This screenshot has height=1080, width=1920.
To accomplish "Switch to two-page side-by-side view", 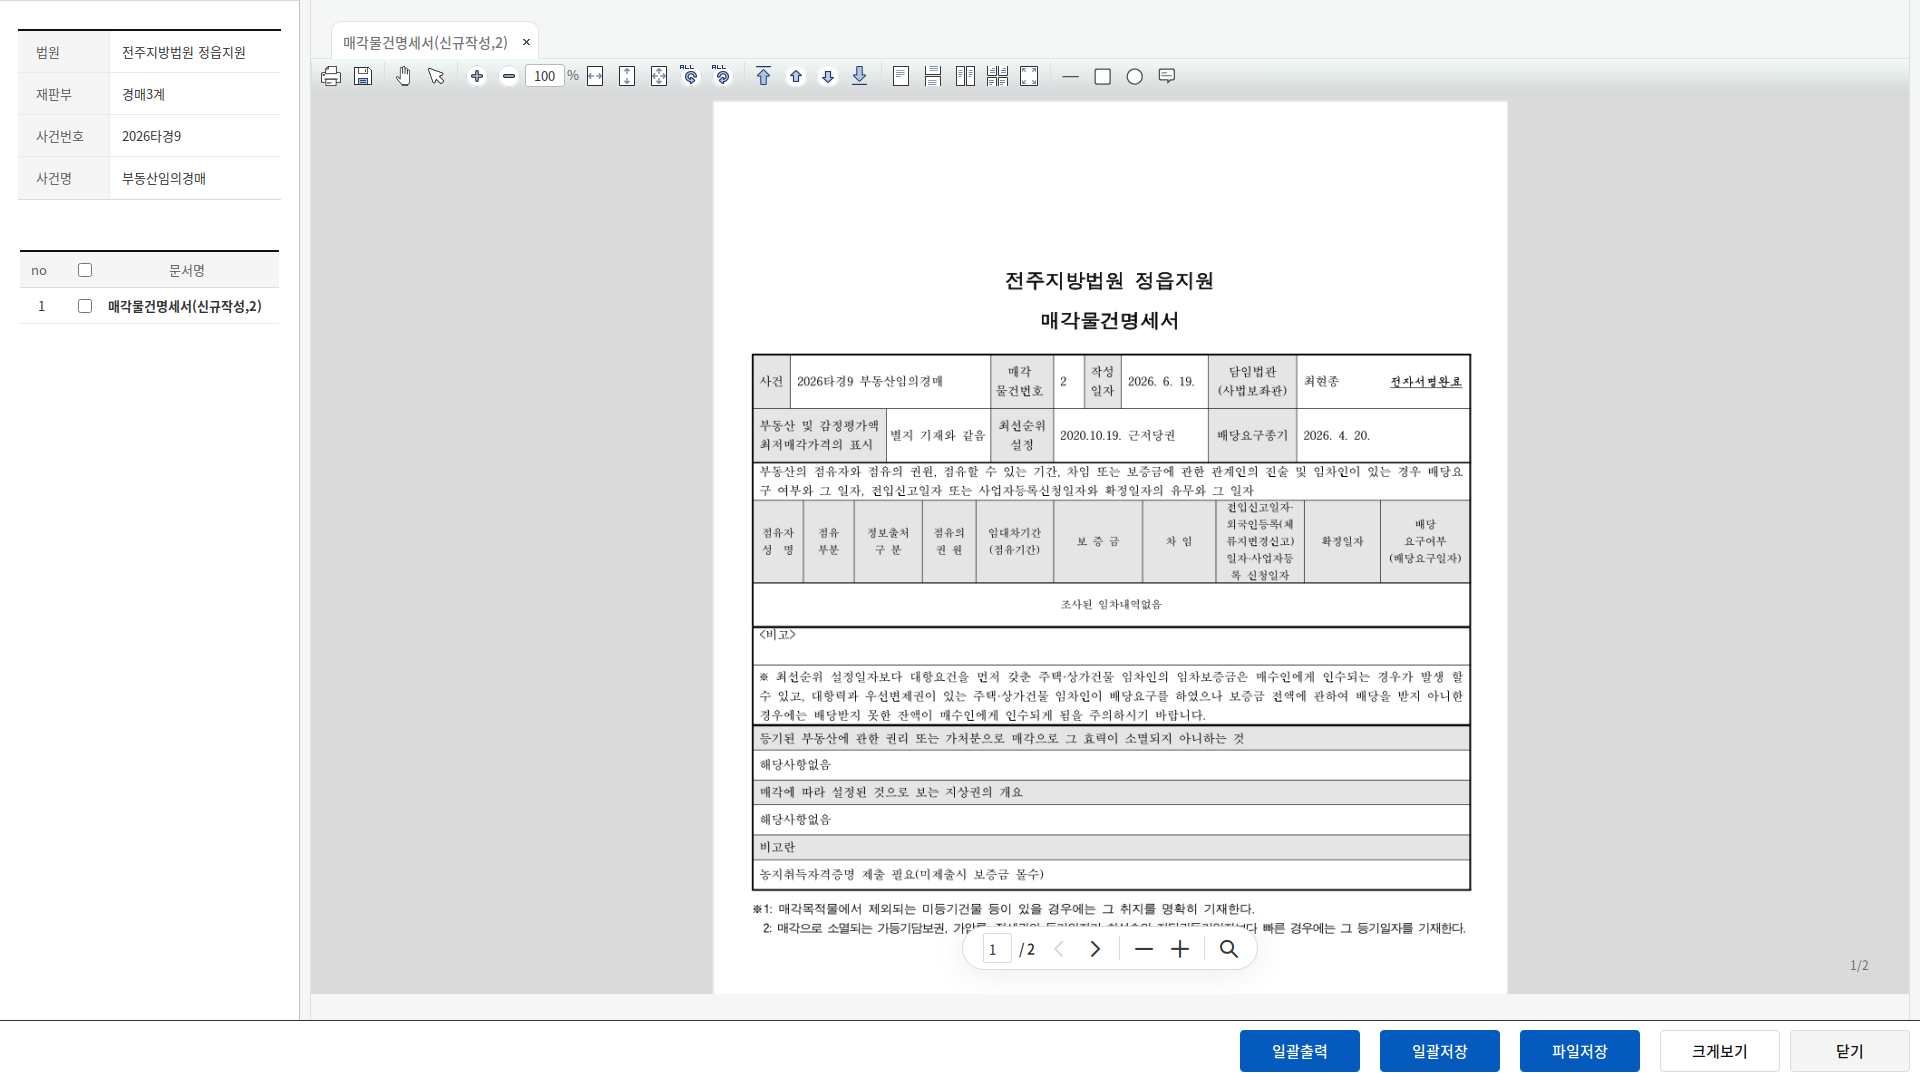I will tap(965, 76).
